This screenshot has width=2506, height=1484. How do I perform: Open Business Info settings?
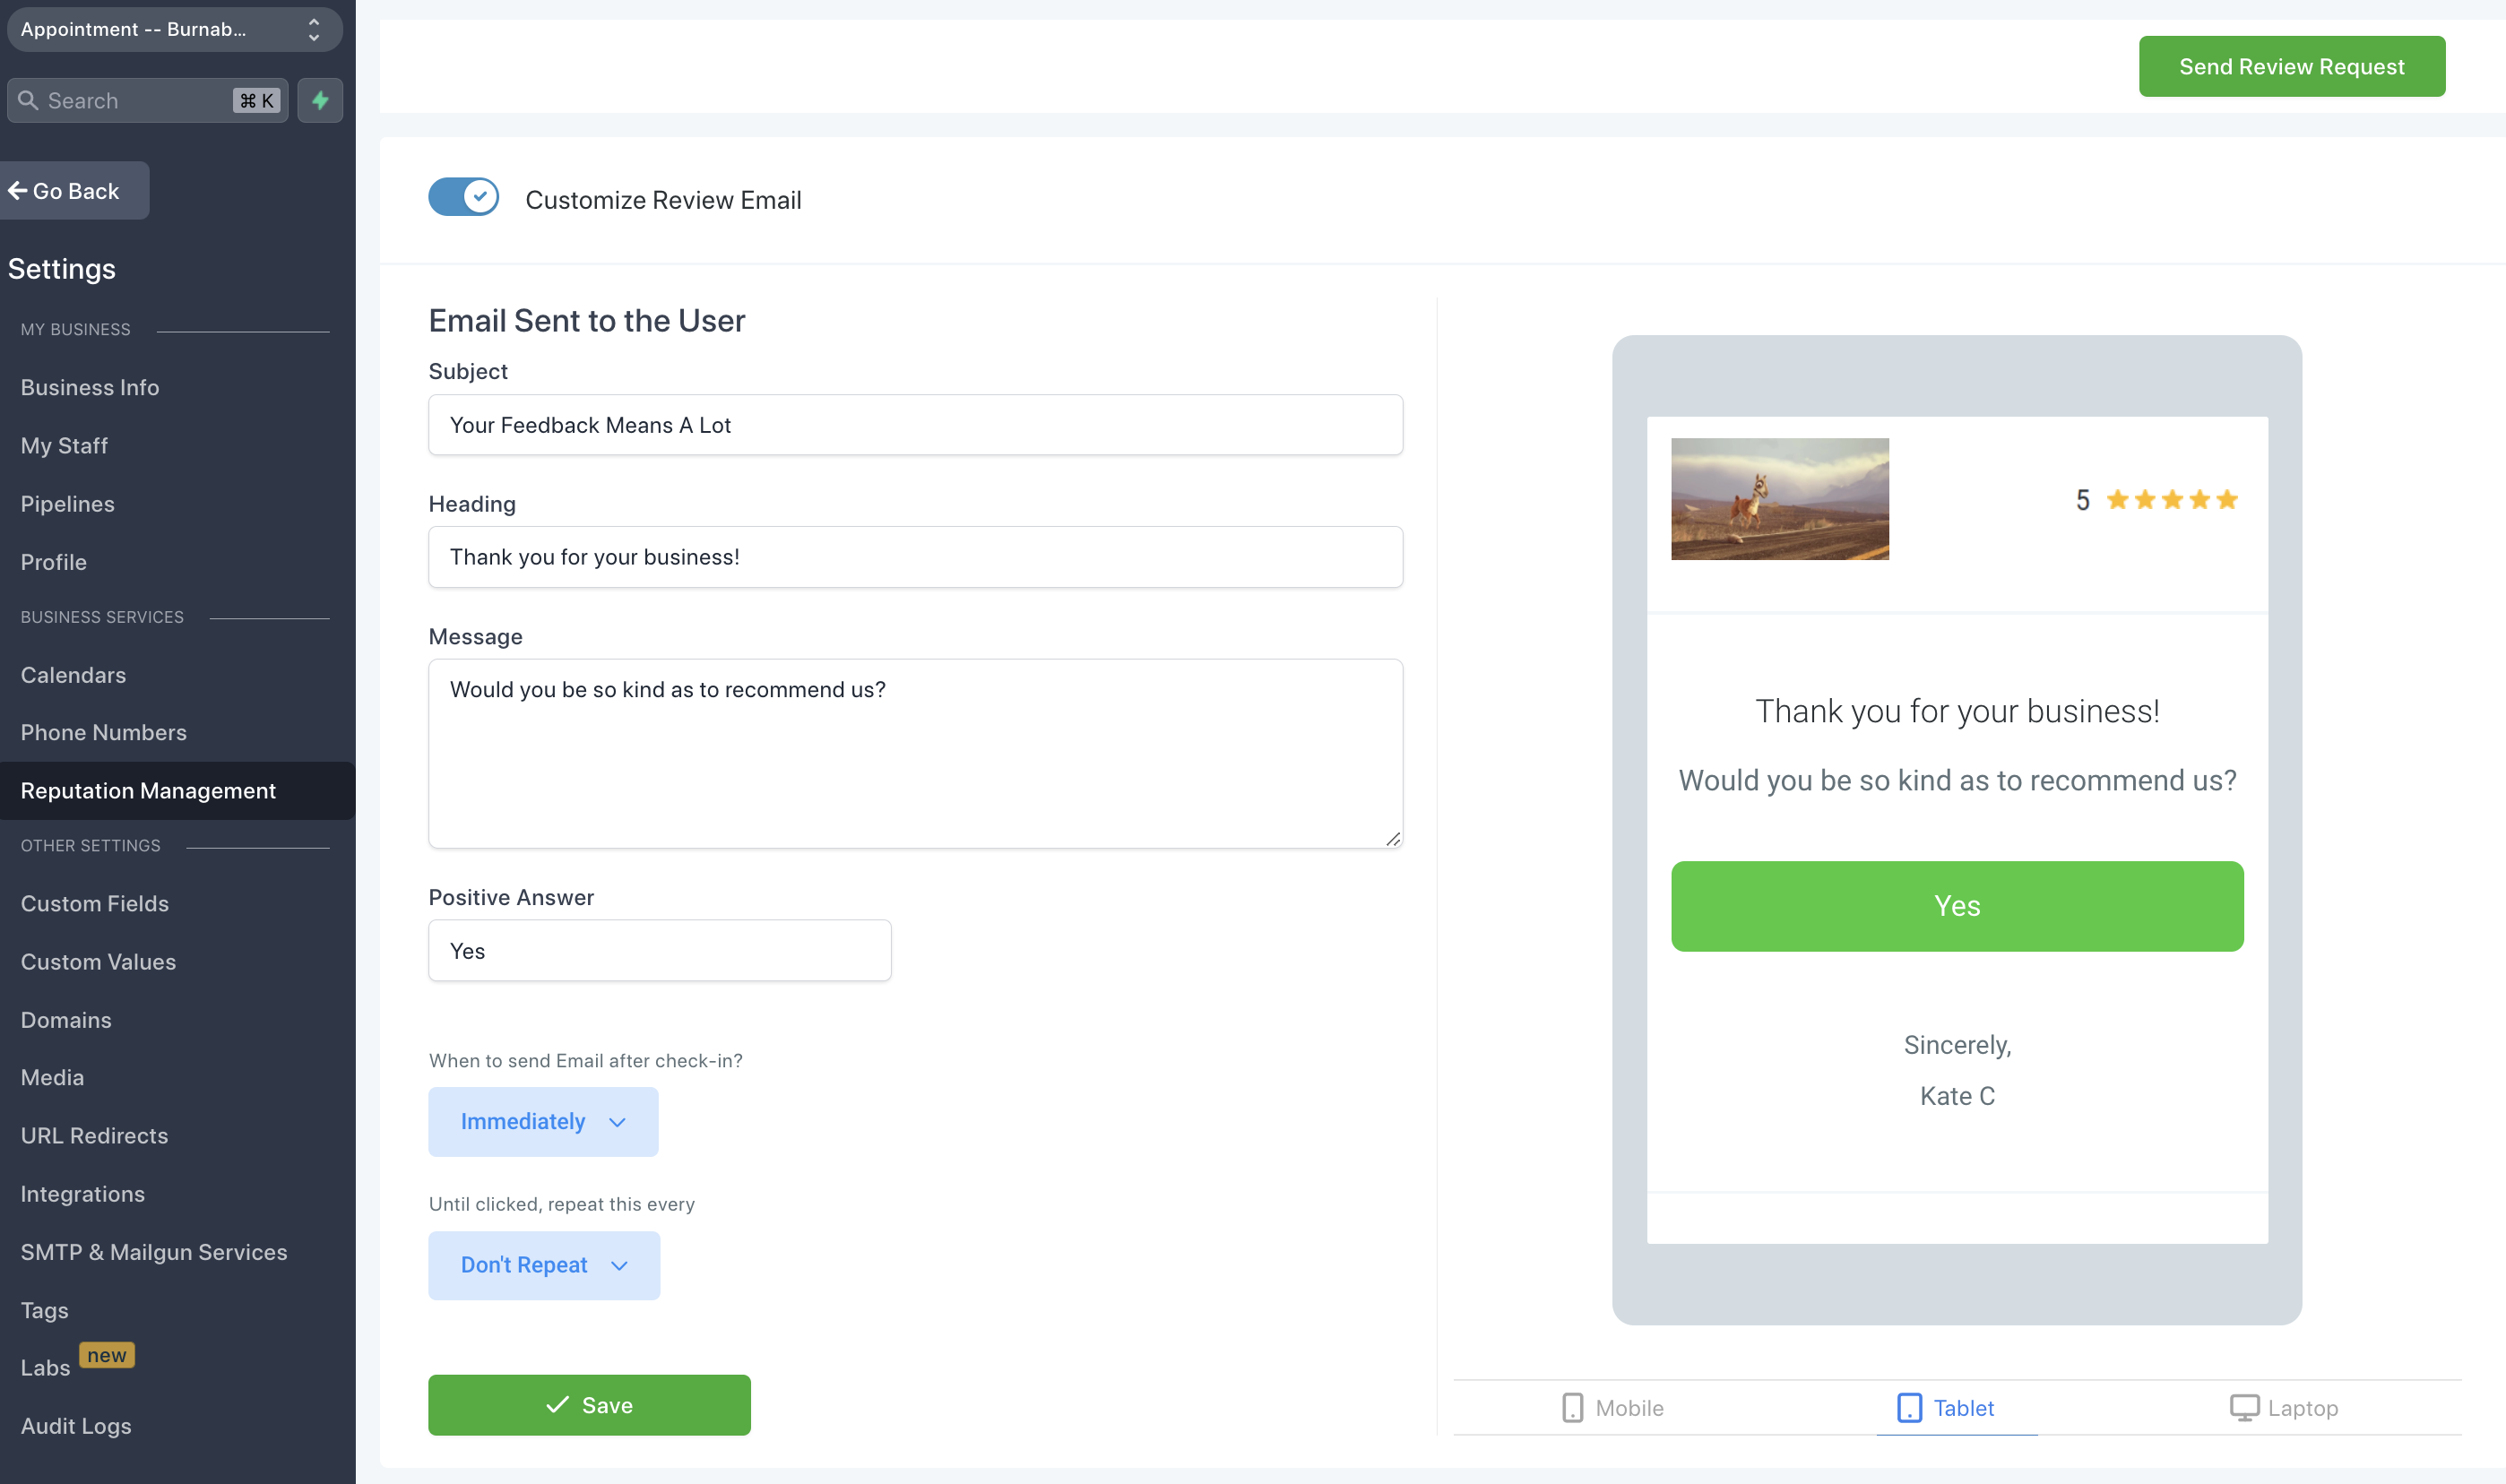pos(90,387)
